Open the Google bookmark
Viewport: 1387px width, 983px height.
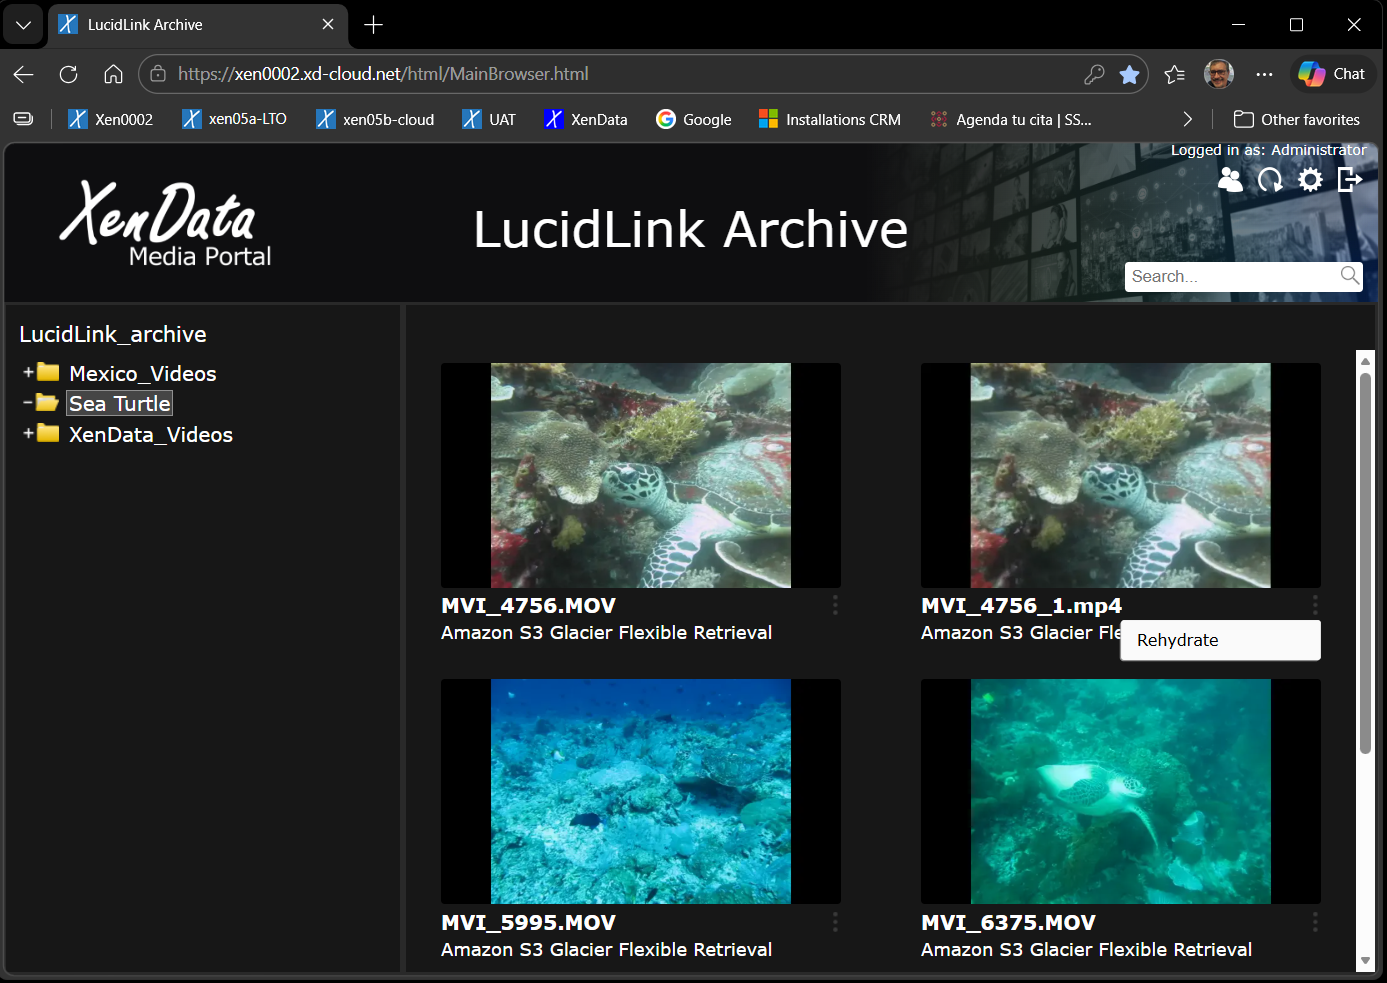pyautogui.click(x=693, y=119)
